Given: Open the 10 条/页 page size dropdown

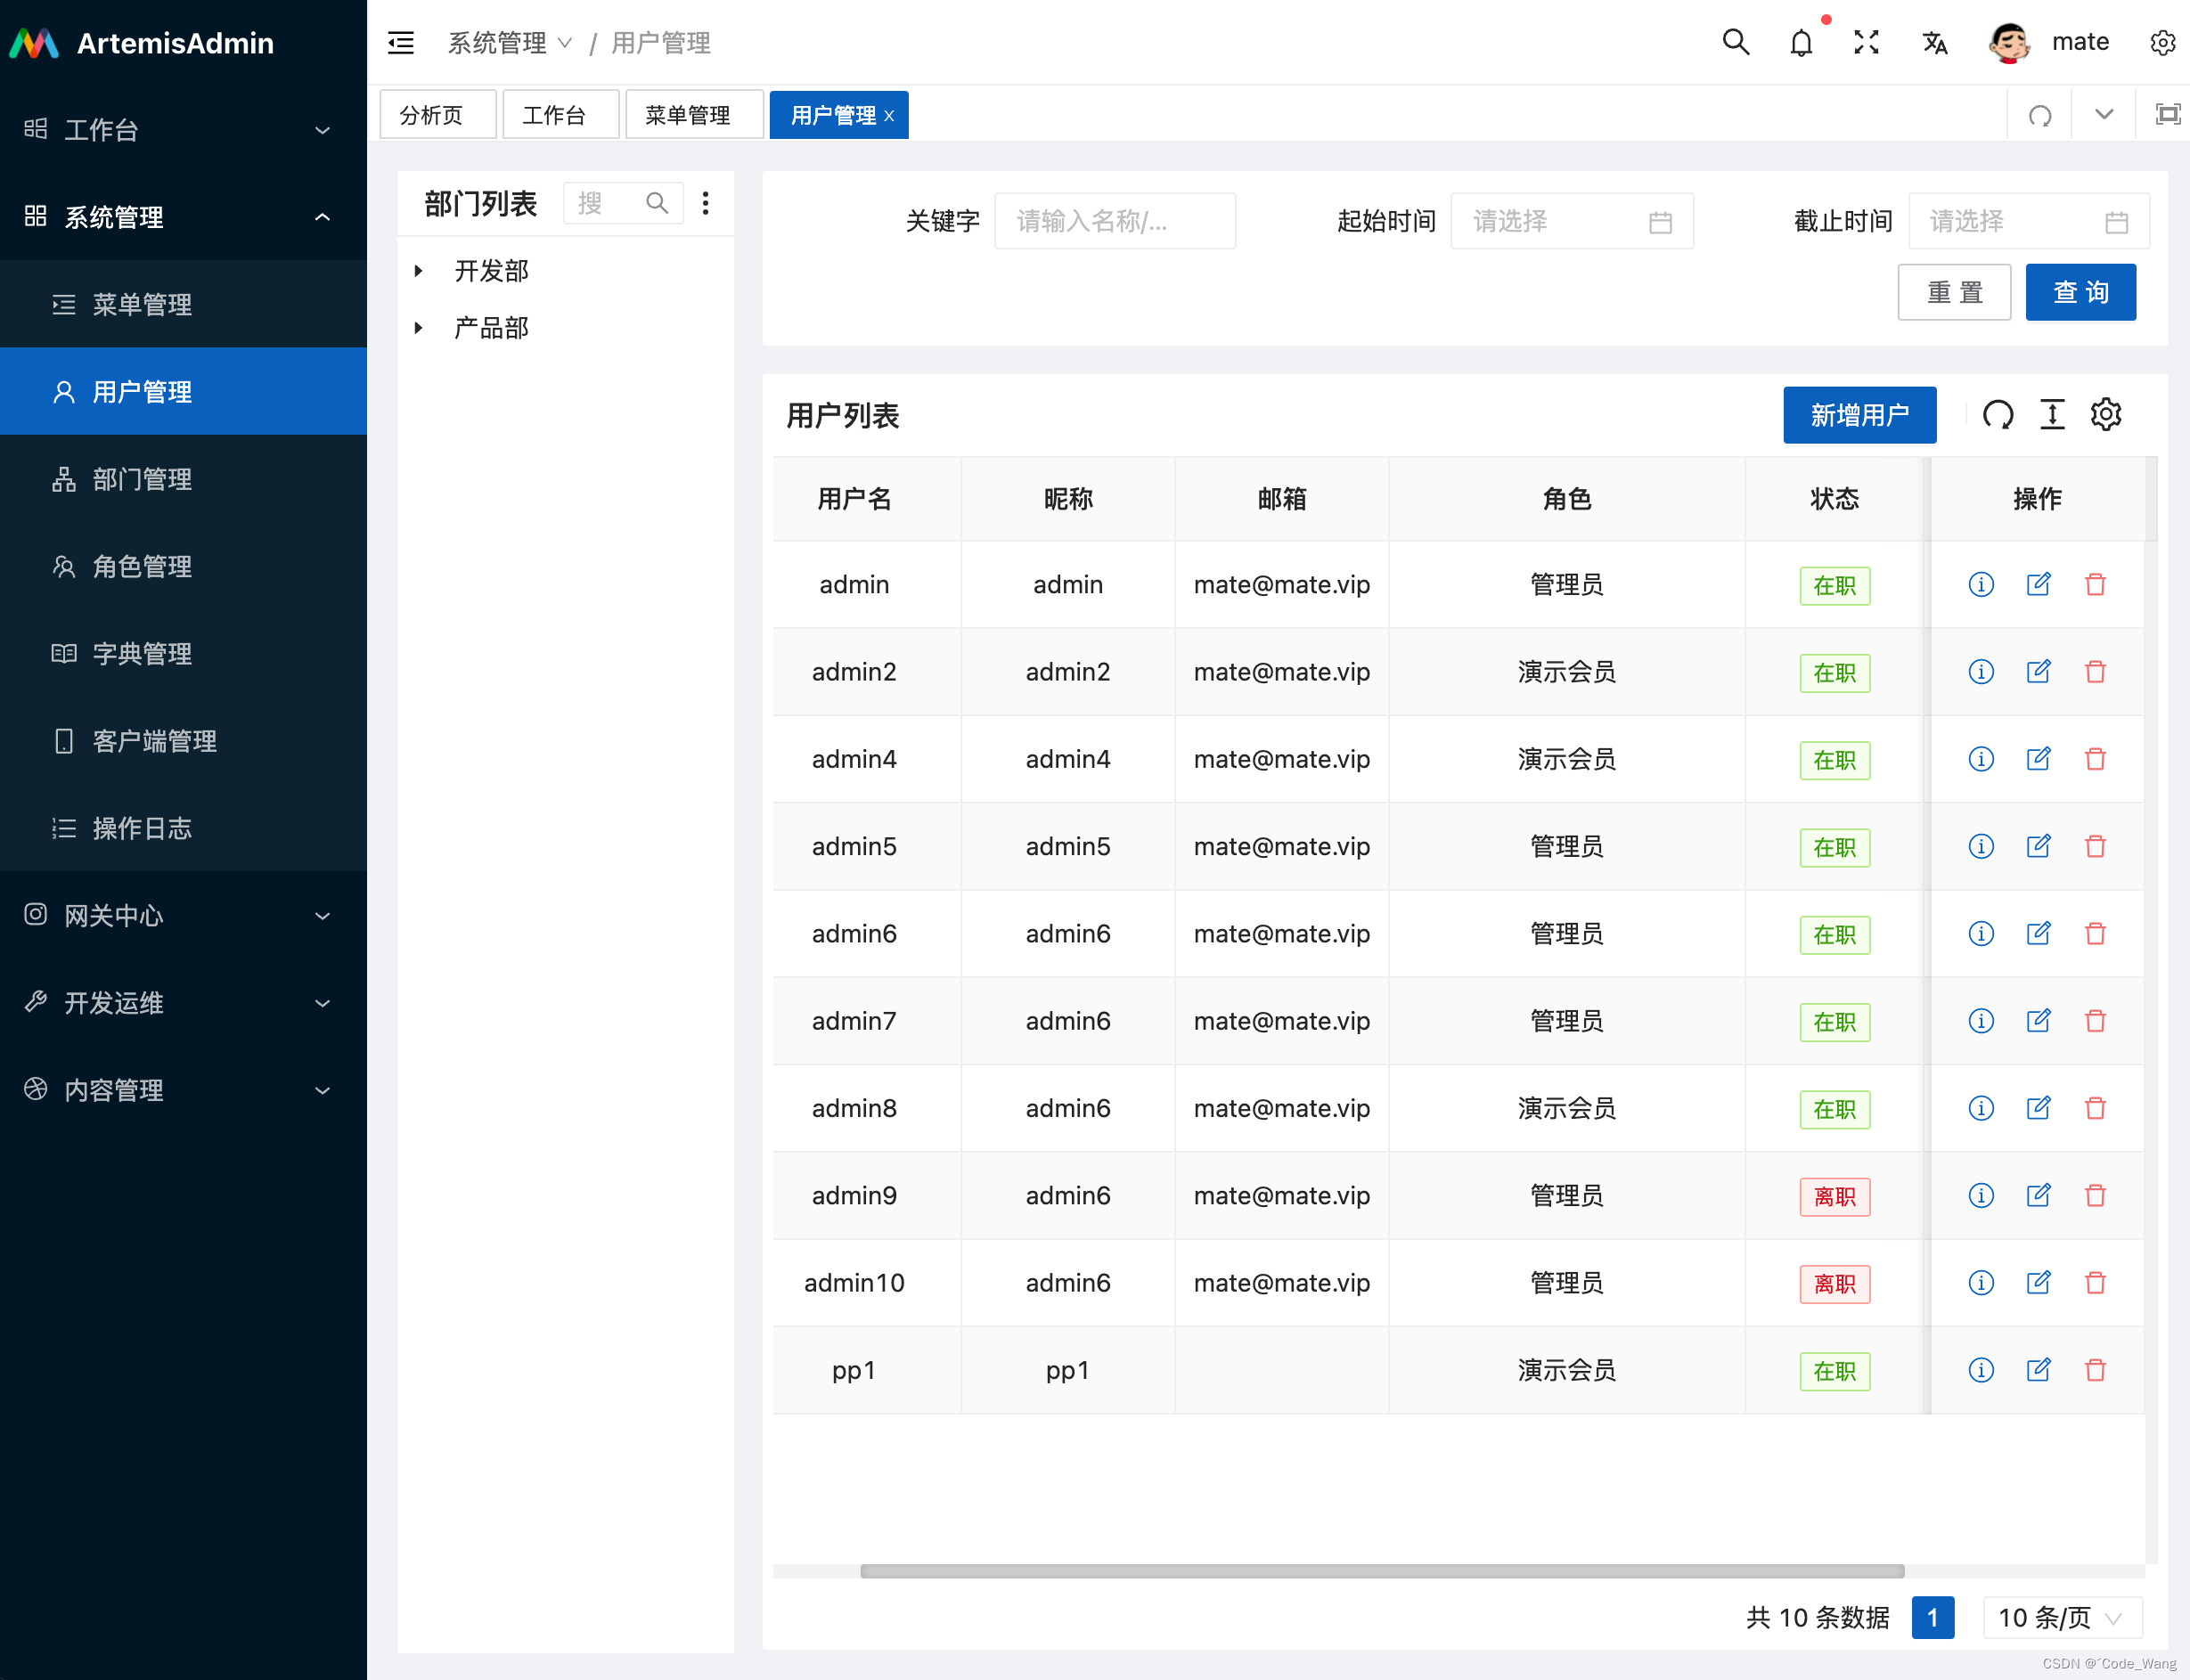Looking at the screenshot, I should tap(2061, 1618).
